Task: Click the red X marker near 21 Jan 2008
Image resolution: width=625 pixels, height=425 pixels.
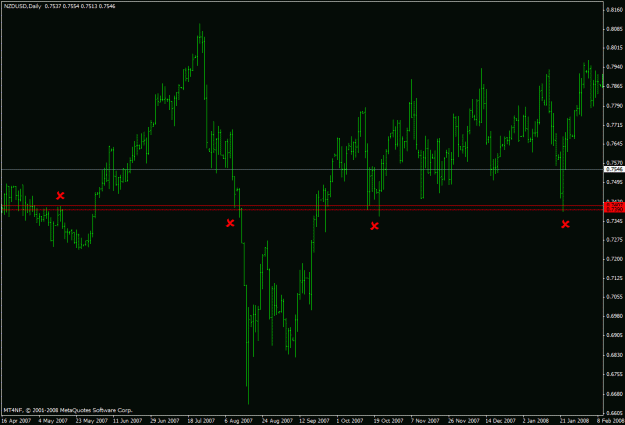Action: point(565,224)
